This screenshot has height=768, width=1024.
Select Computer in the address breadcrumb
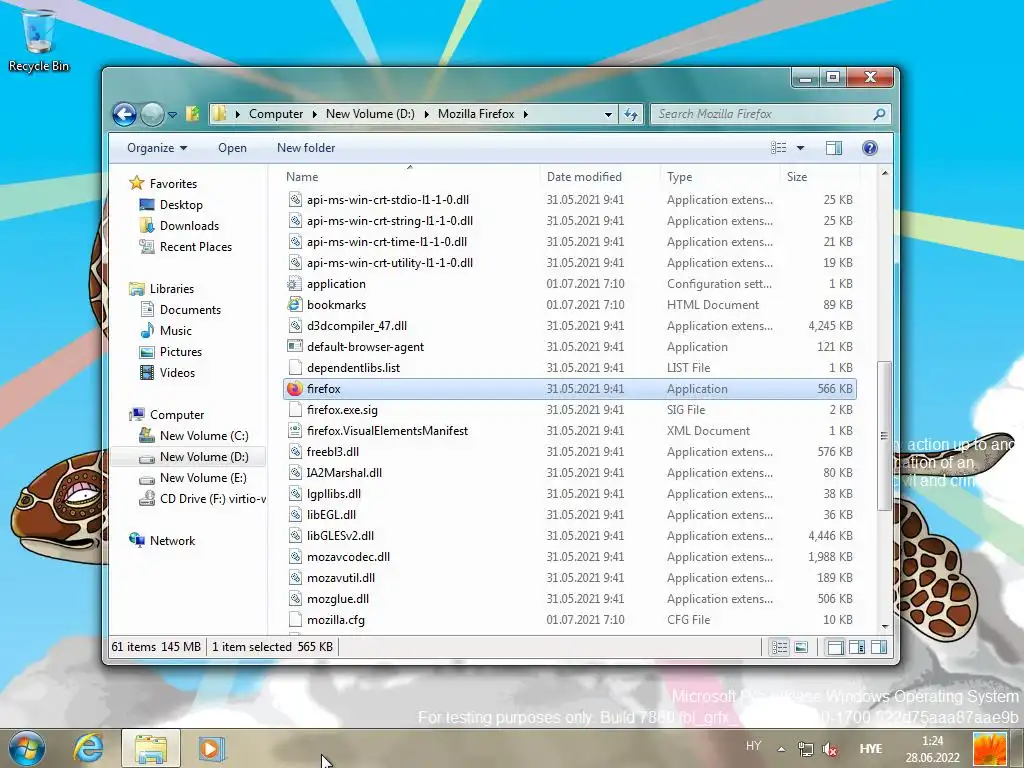[x=276, y=114]
